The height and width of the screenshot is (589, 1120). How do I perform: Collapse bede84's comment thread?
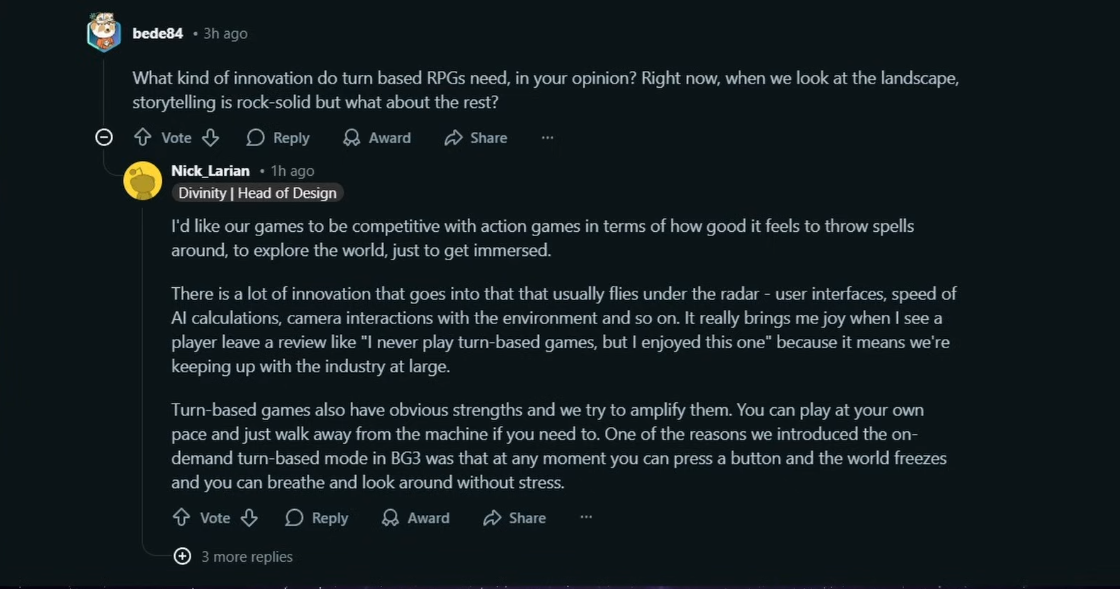click(x=104, y=137)
